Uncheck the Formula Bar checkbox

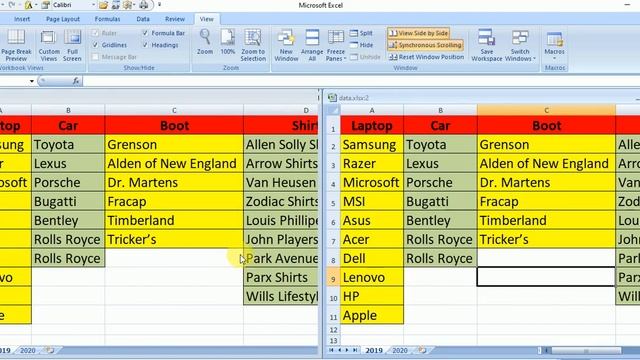click(x=145, y=33)
